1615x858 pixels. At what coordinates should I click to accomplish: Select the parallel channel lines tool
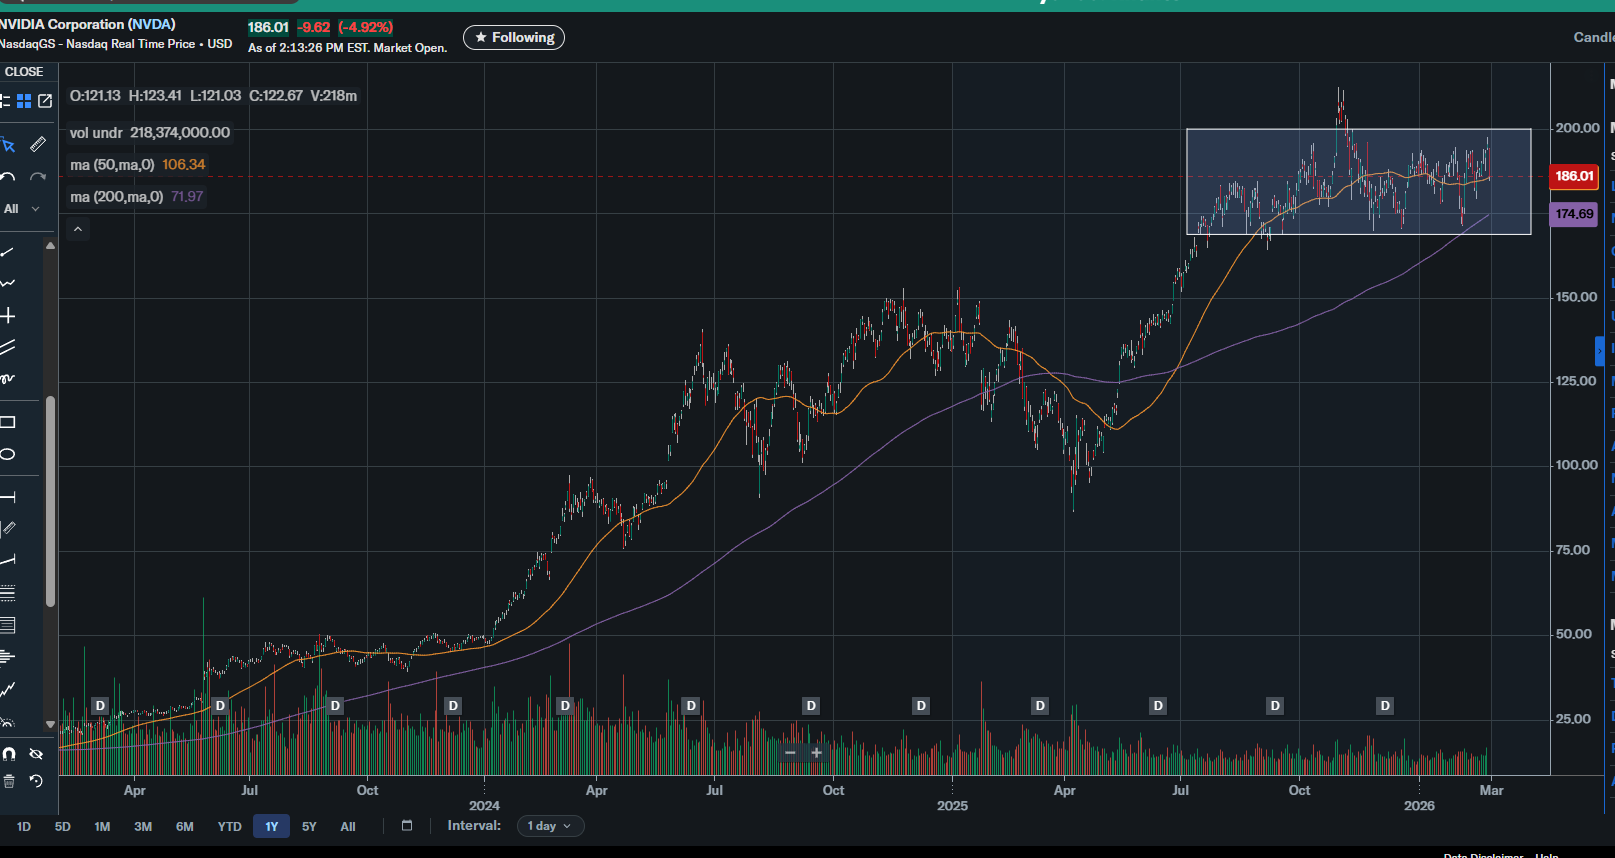[x=8, y=348]
